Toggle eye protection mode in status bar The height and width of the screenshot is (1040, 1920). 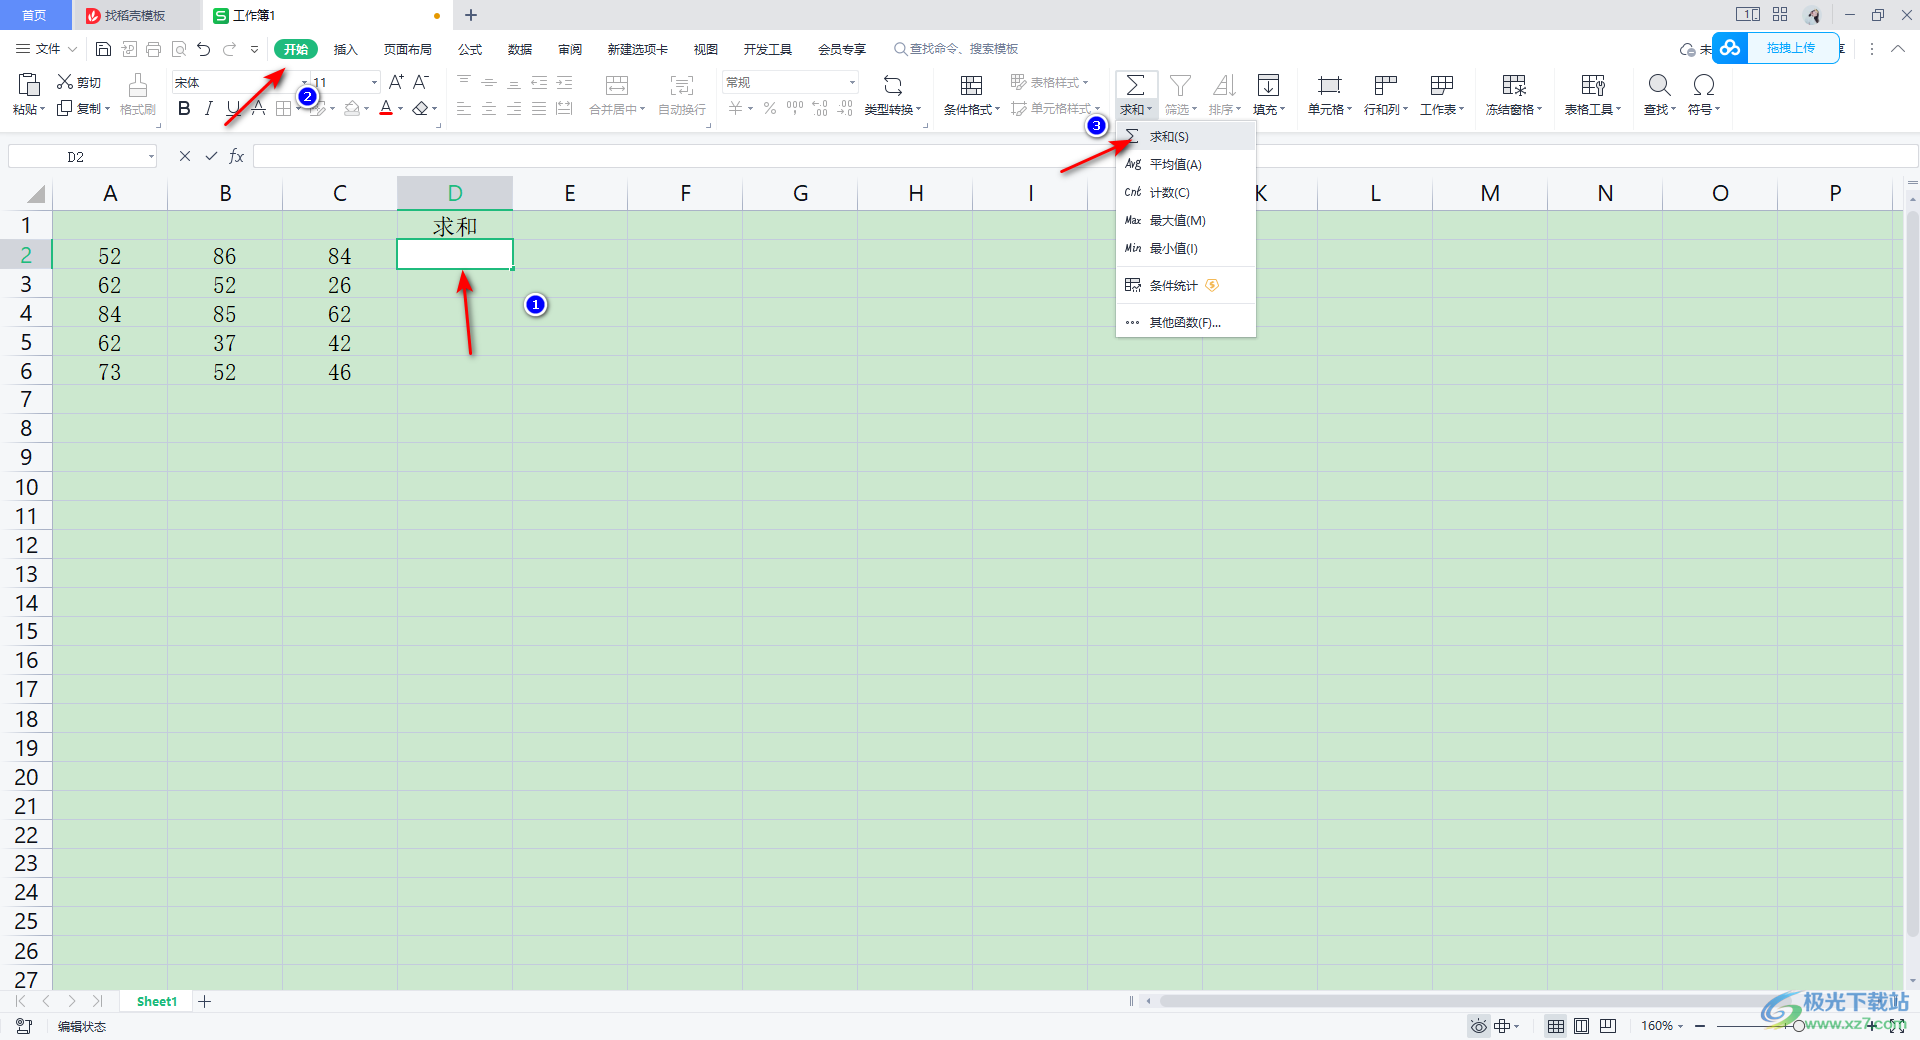click(1479, 1026)
